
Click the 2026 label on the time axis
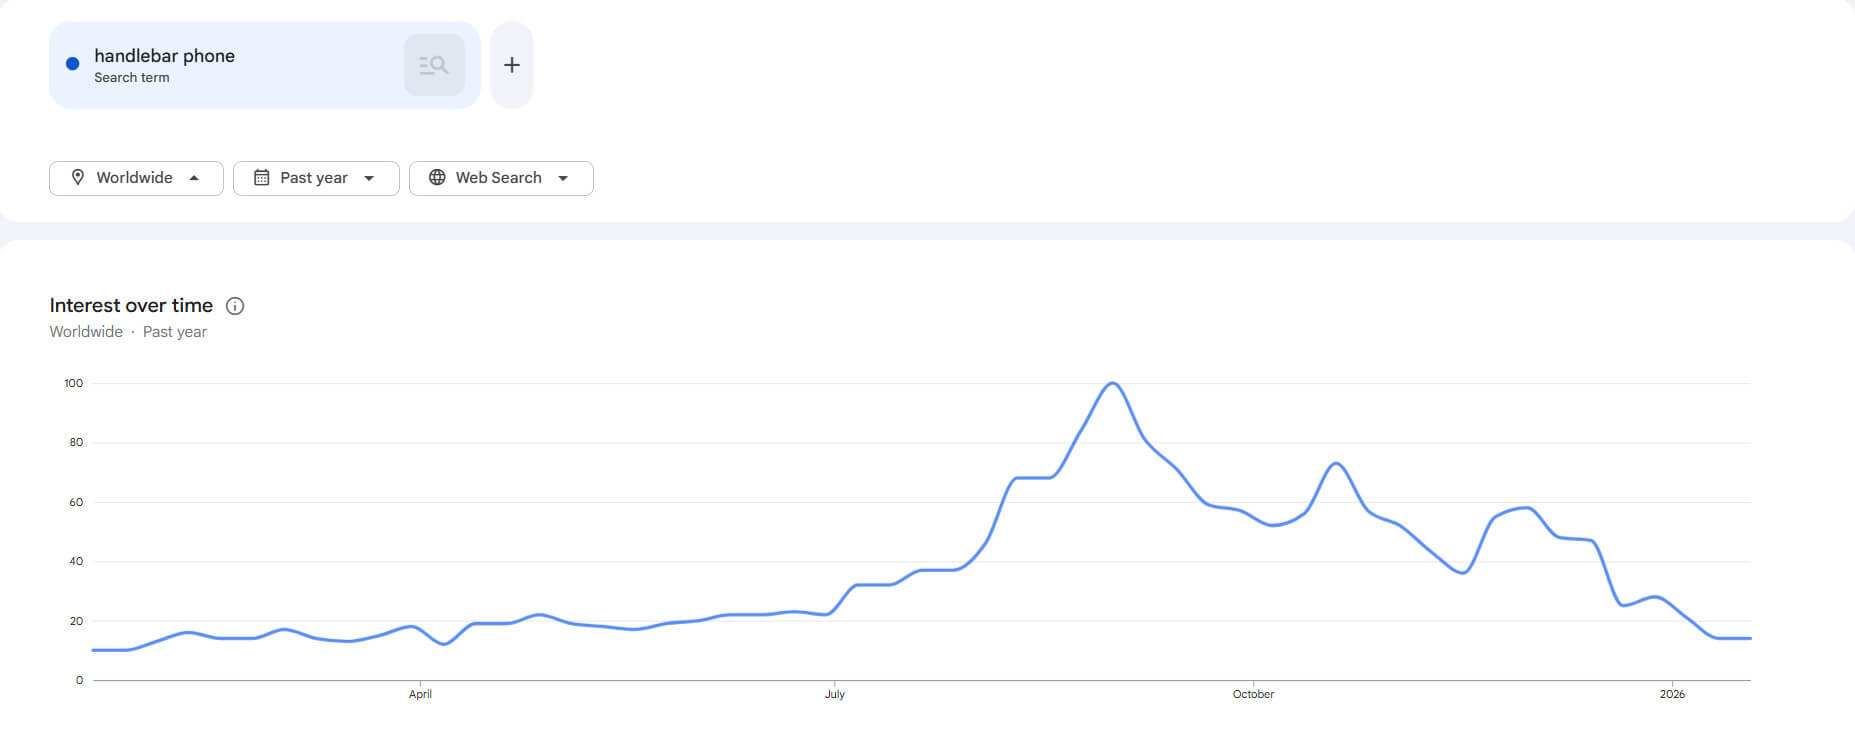[1672, 694]
